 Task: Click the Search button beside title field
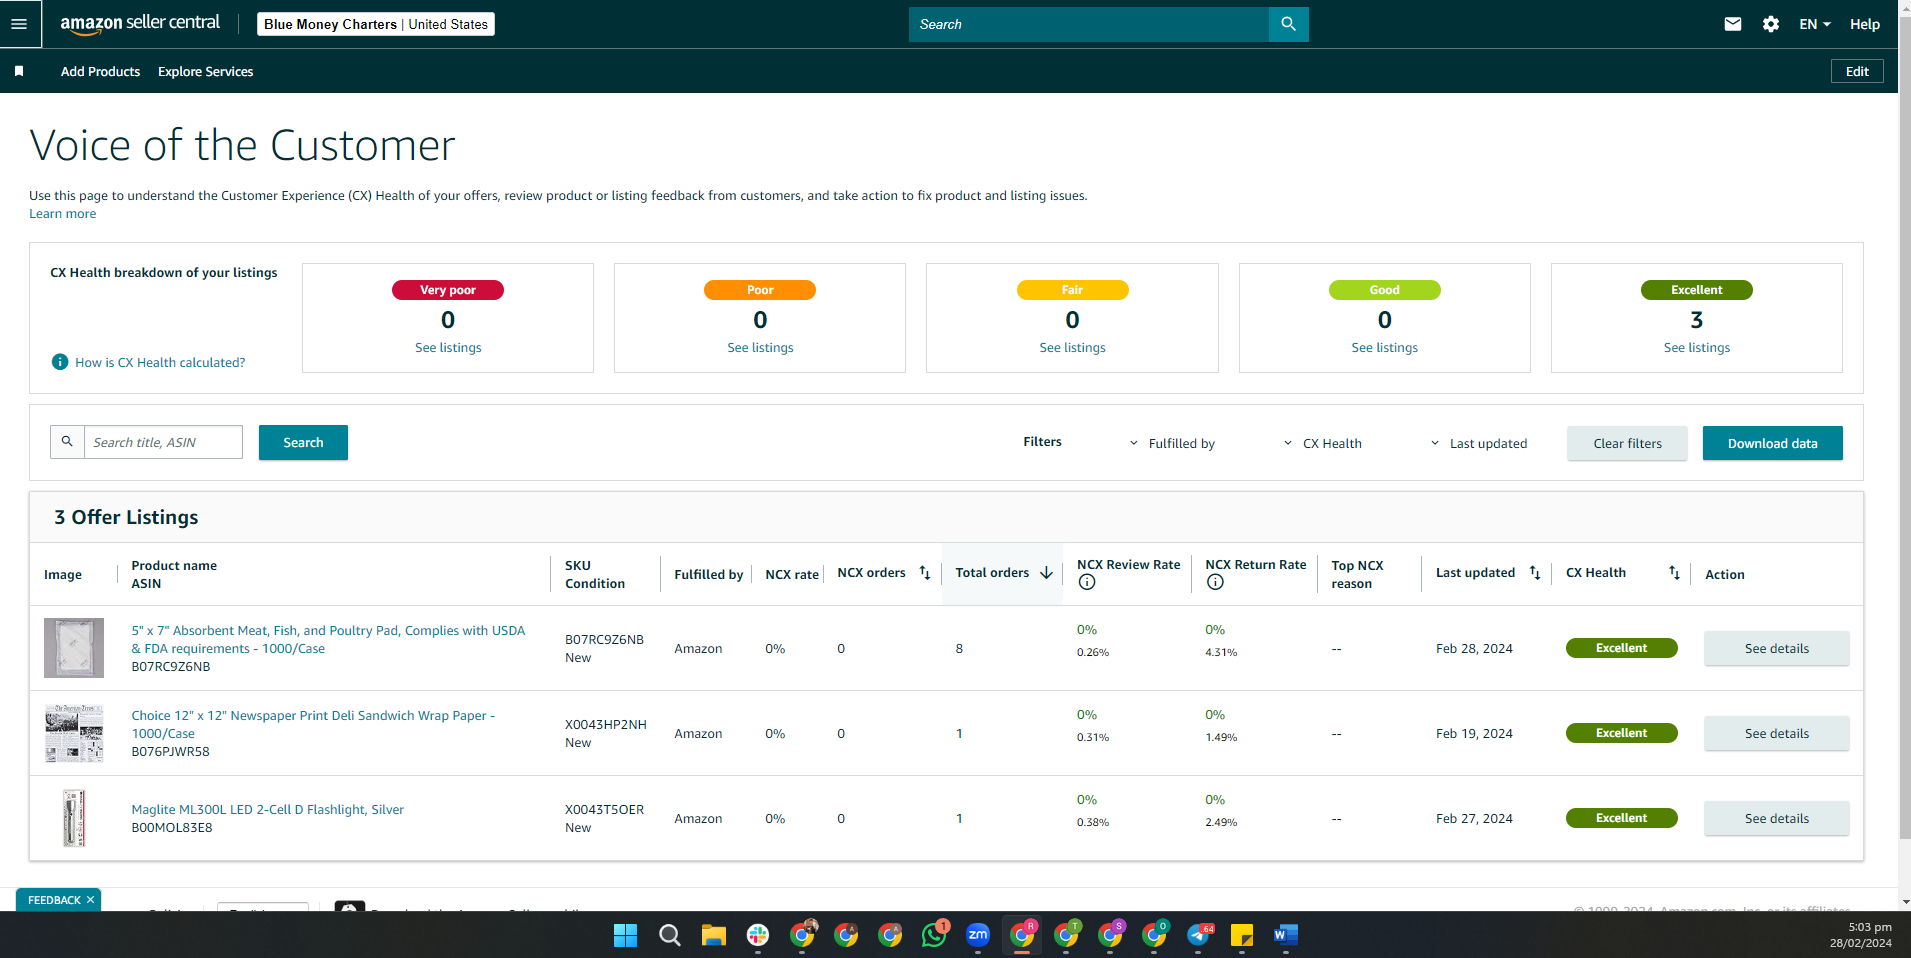[x=303, y=442]
